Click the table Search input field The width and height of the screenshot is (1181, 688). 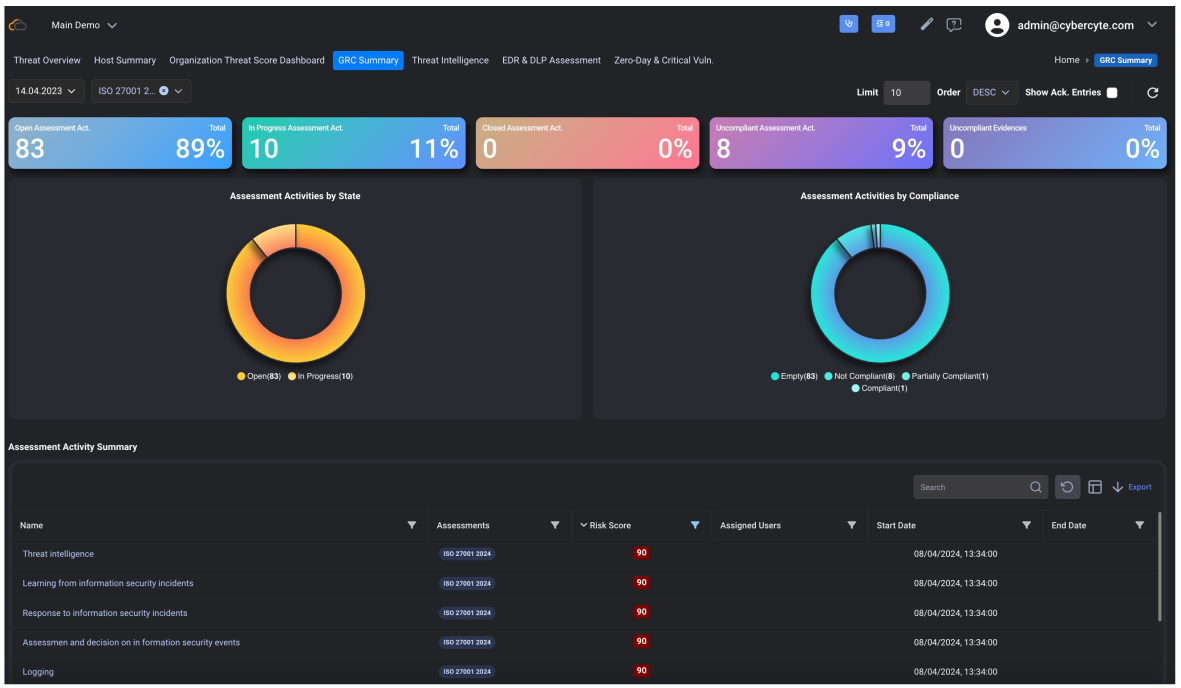tap(970, 487)
